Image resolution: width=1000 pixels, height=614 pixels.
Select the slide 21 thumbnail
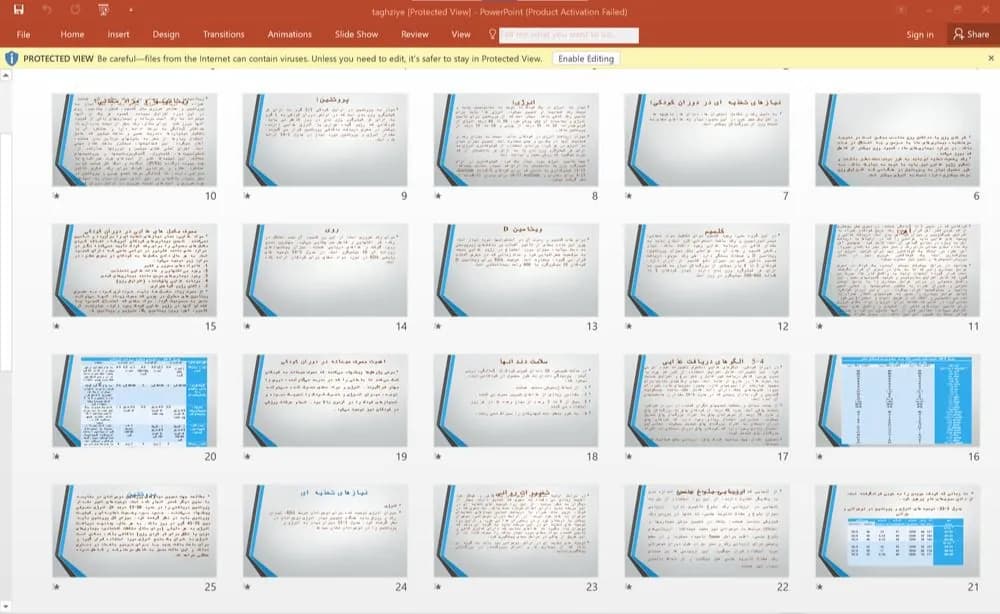click(897, 530)
